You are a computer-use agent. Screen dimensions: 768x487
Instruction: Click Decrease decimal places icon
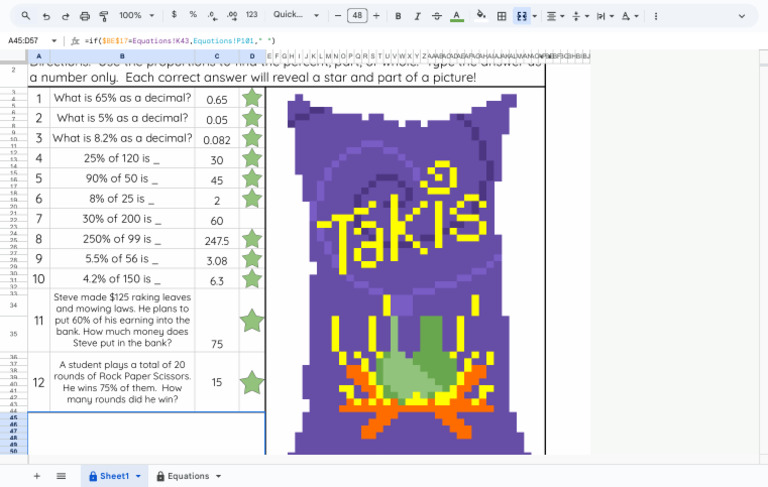coord(213,16)
